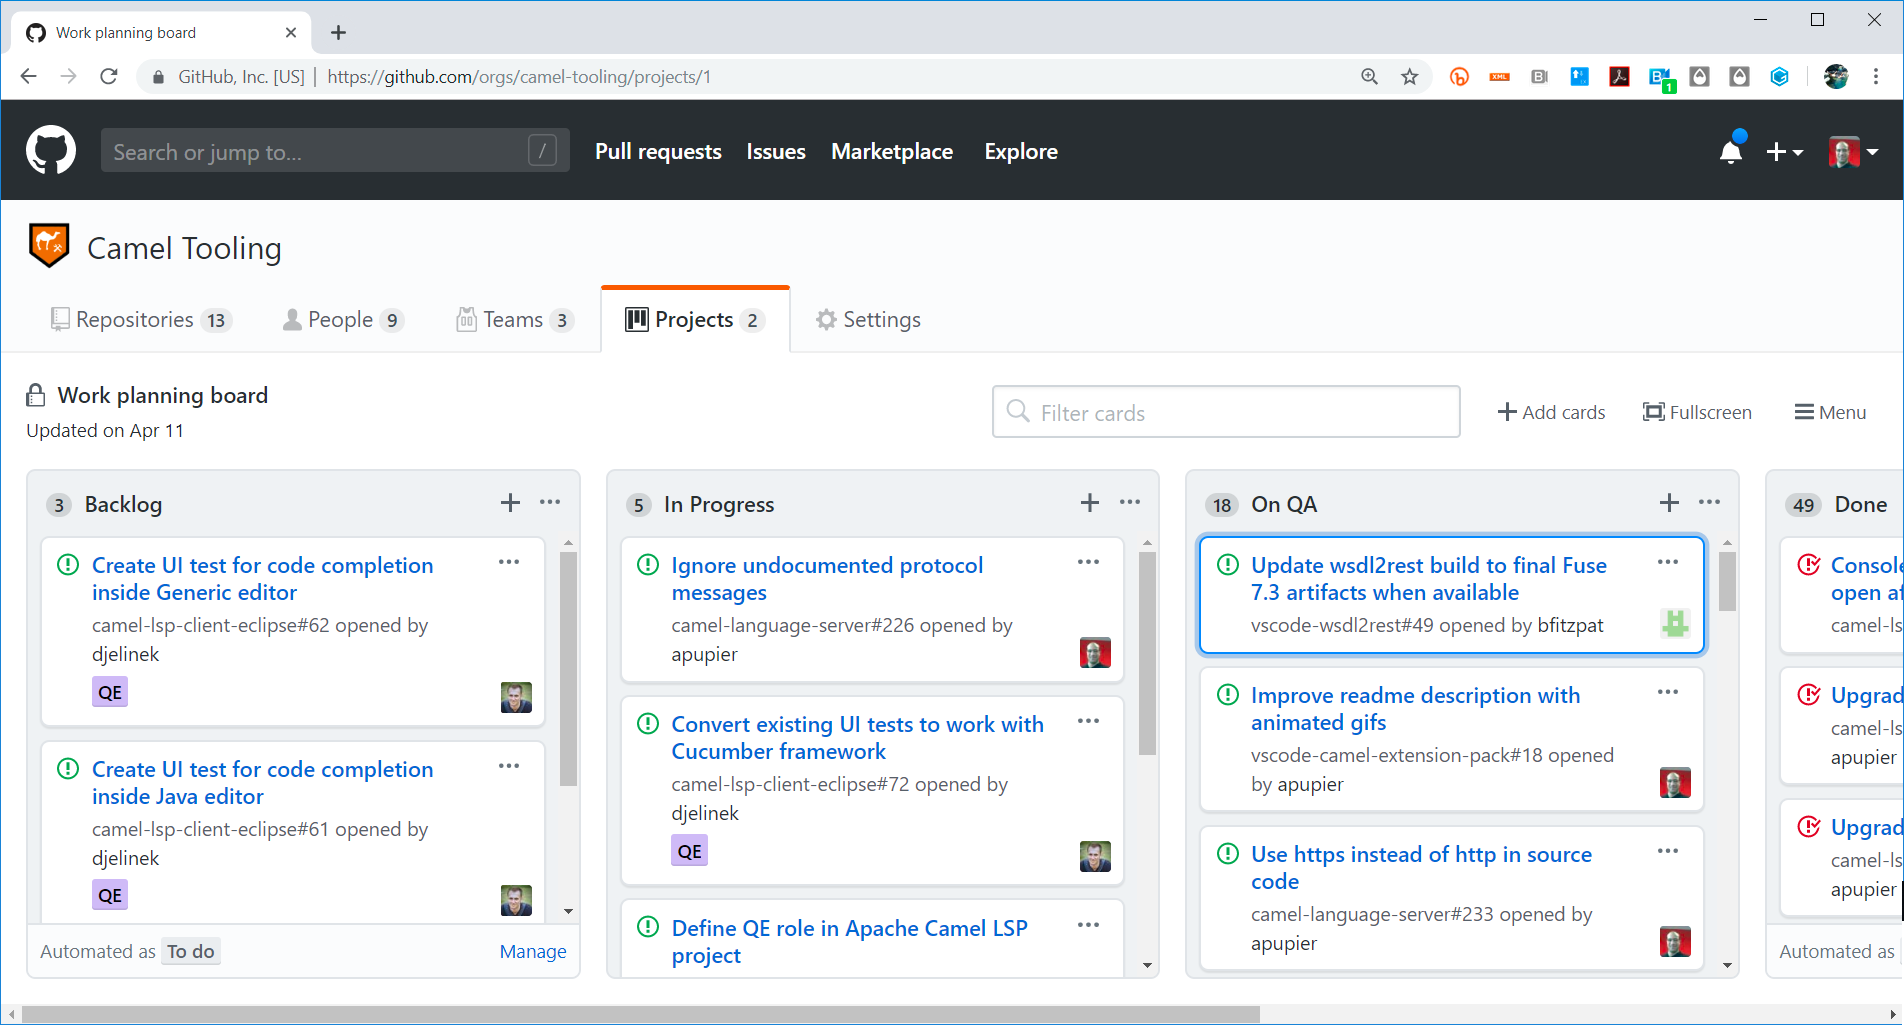Image resolution: width=1904 pixels, height=1025 pixels.
Task: Open notifications with the bell icon
Action: tap(1731, 151)
